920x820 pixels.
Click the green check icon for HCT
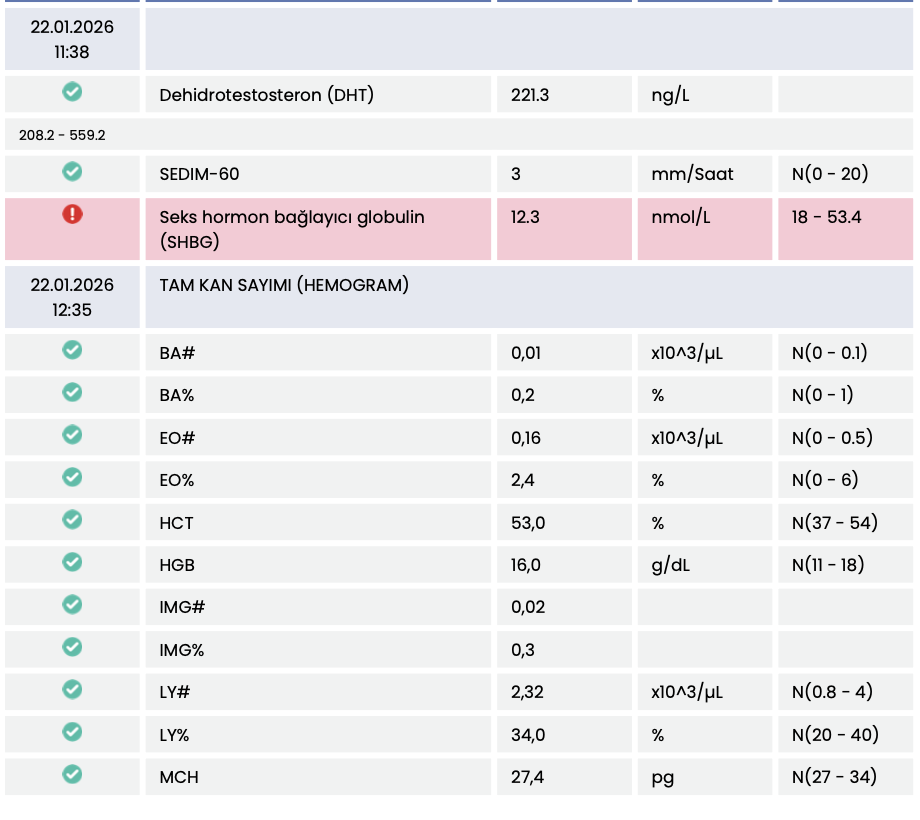click(x=72, y=520)
